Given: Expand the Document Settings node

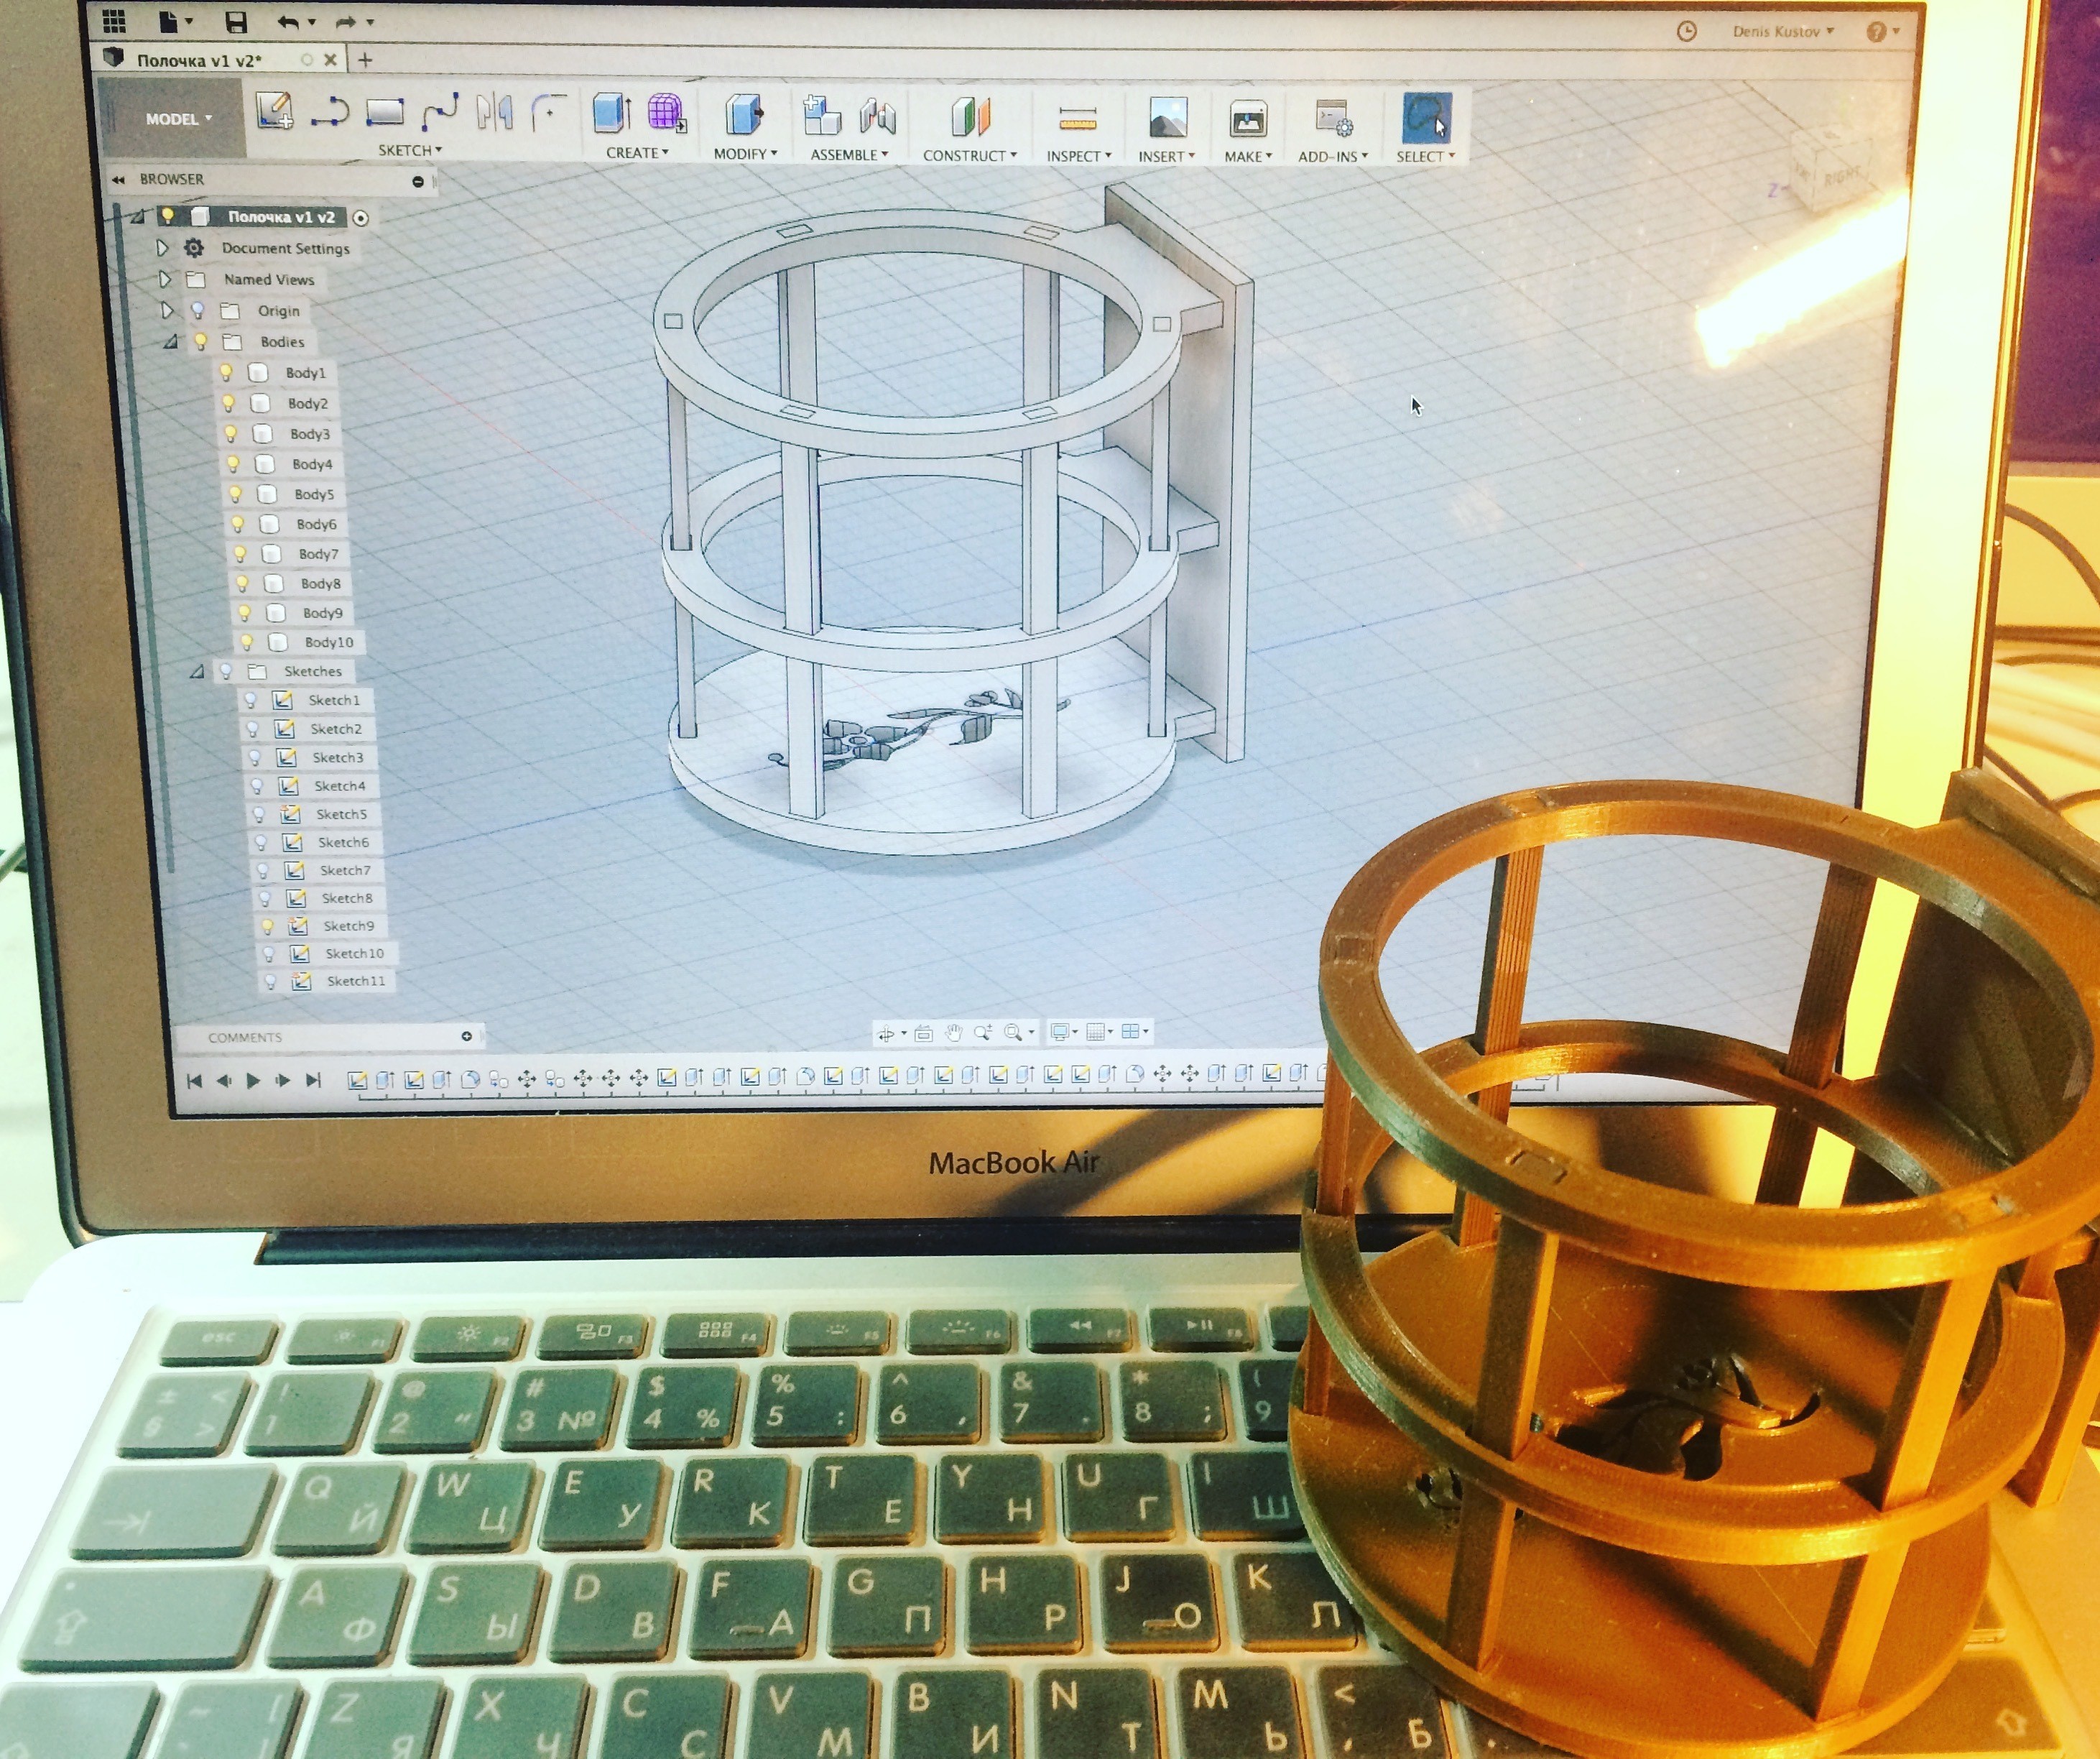Looking at the screenshot, I should [162, 247].
